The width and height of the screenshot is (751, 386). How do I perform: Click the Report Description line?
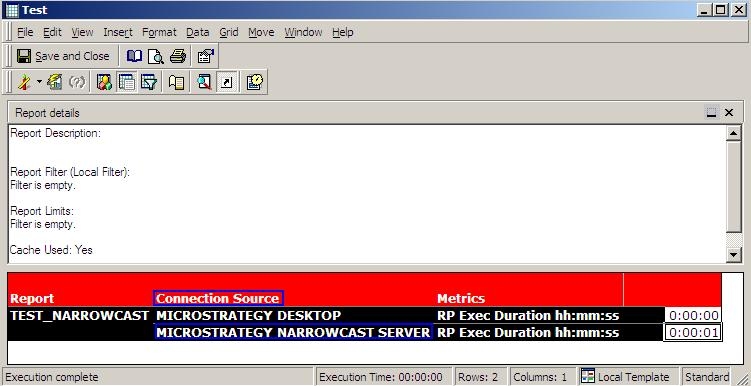(x=56, y=133)
